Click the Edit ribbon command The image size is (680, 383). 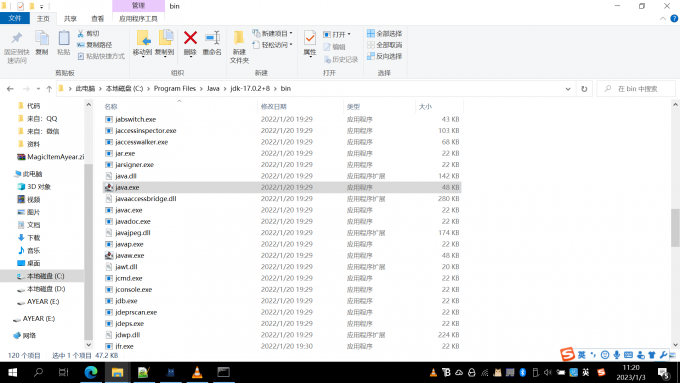tap(334, 47)
